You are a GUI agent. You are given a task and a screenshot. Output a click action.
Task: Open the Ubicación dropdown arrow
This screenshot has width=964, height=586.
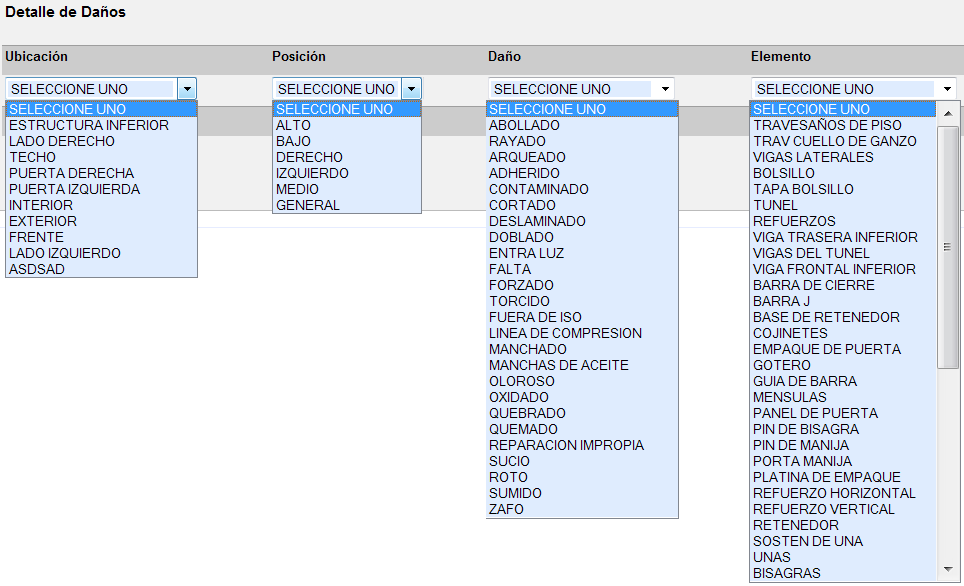(187, 89)
